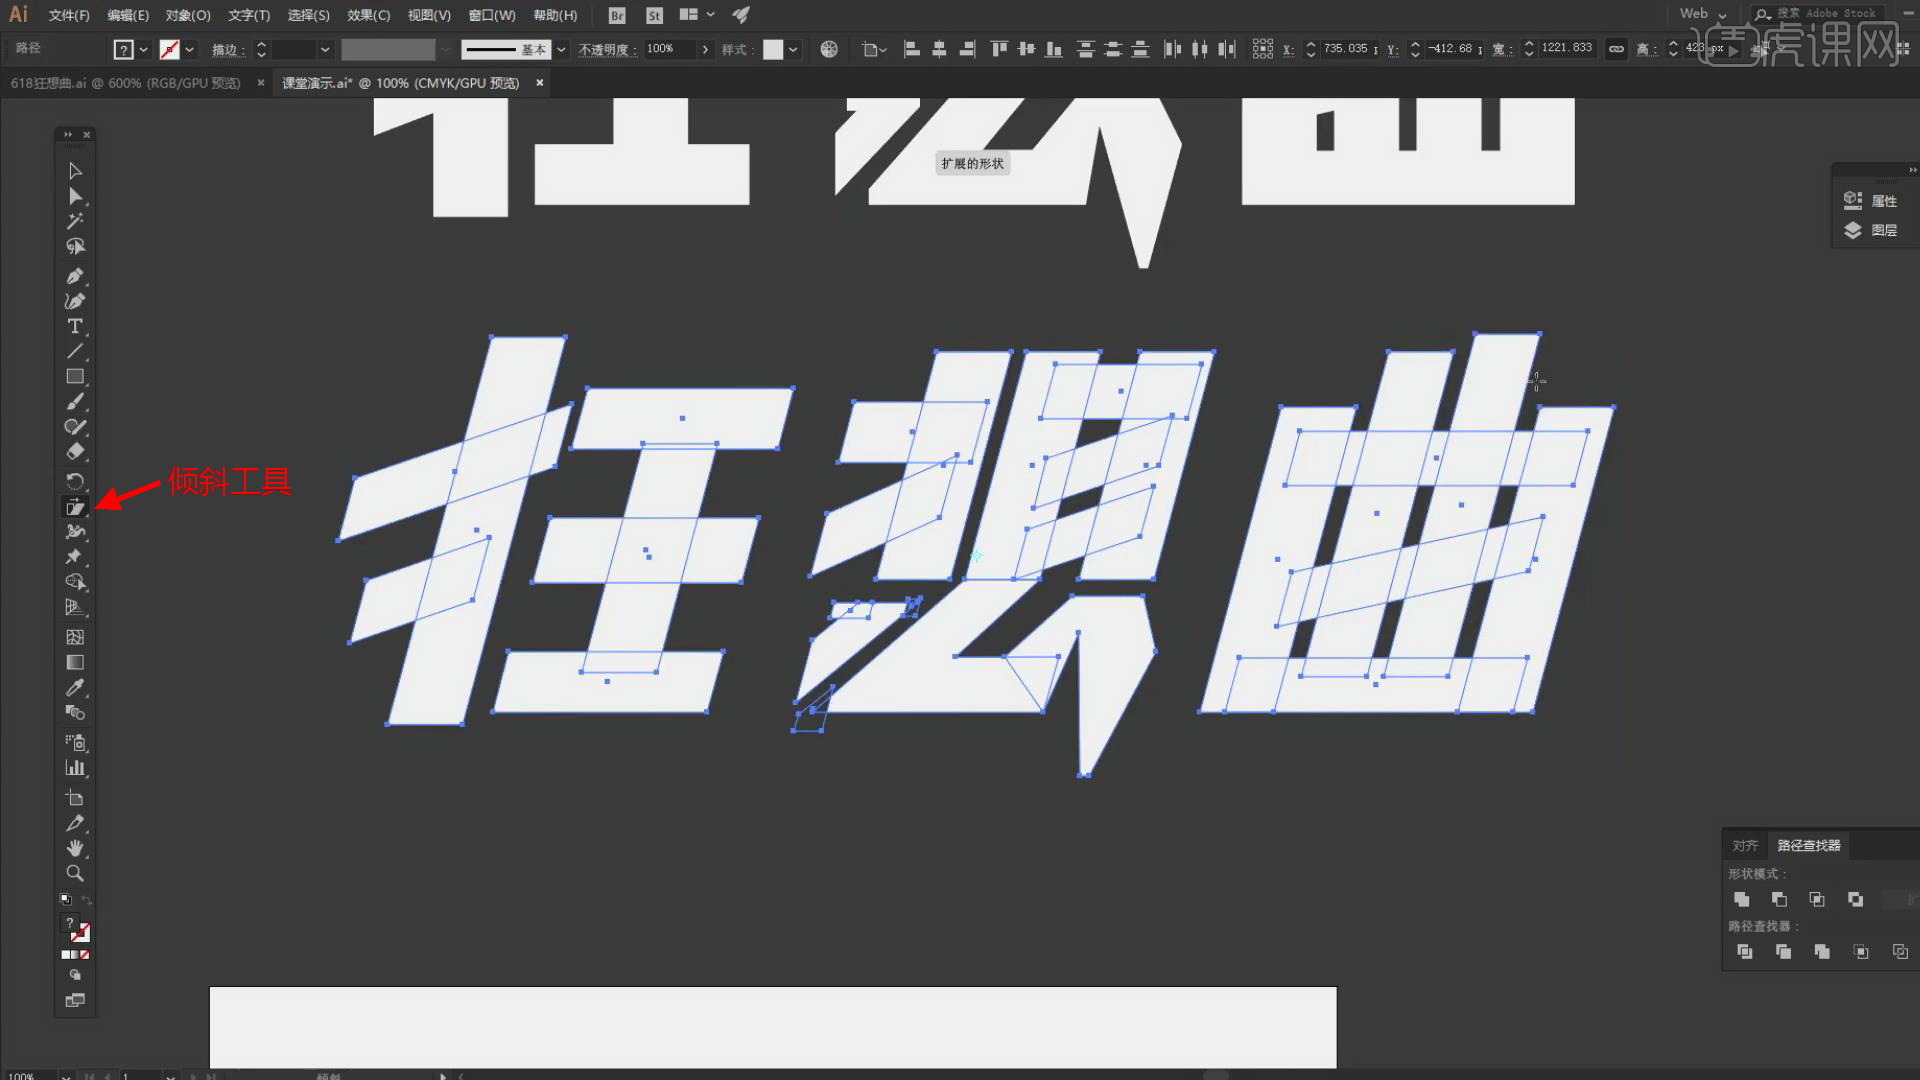Screen dimensions: 1920x1080
Task: Select the Magic Wand tool
Action: tap(75, 221)
